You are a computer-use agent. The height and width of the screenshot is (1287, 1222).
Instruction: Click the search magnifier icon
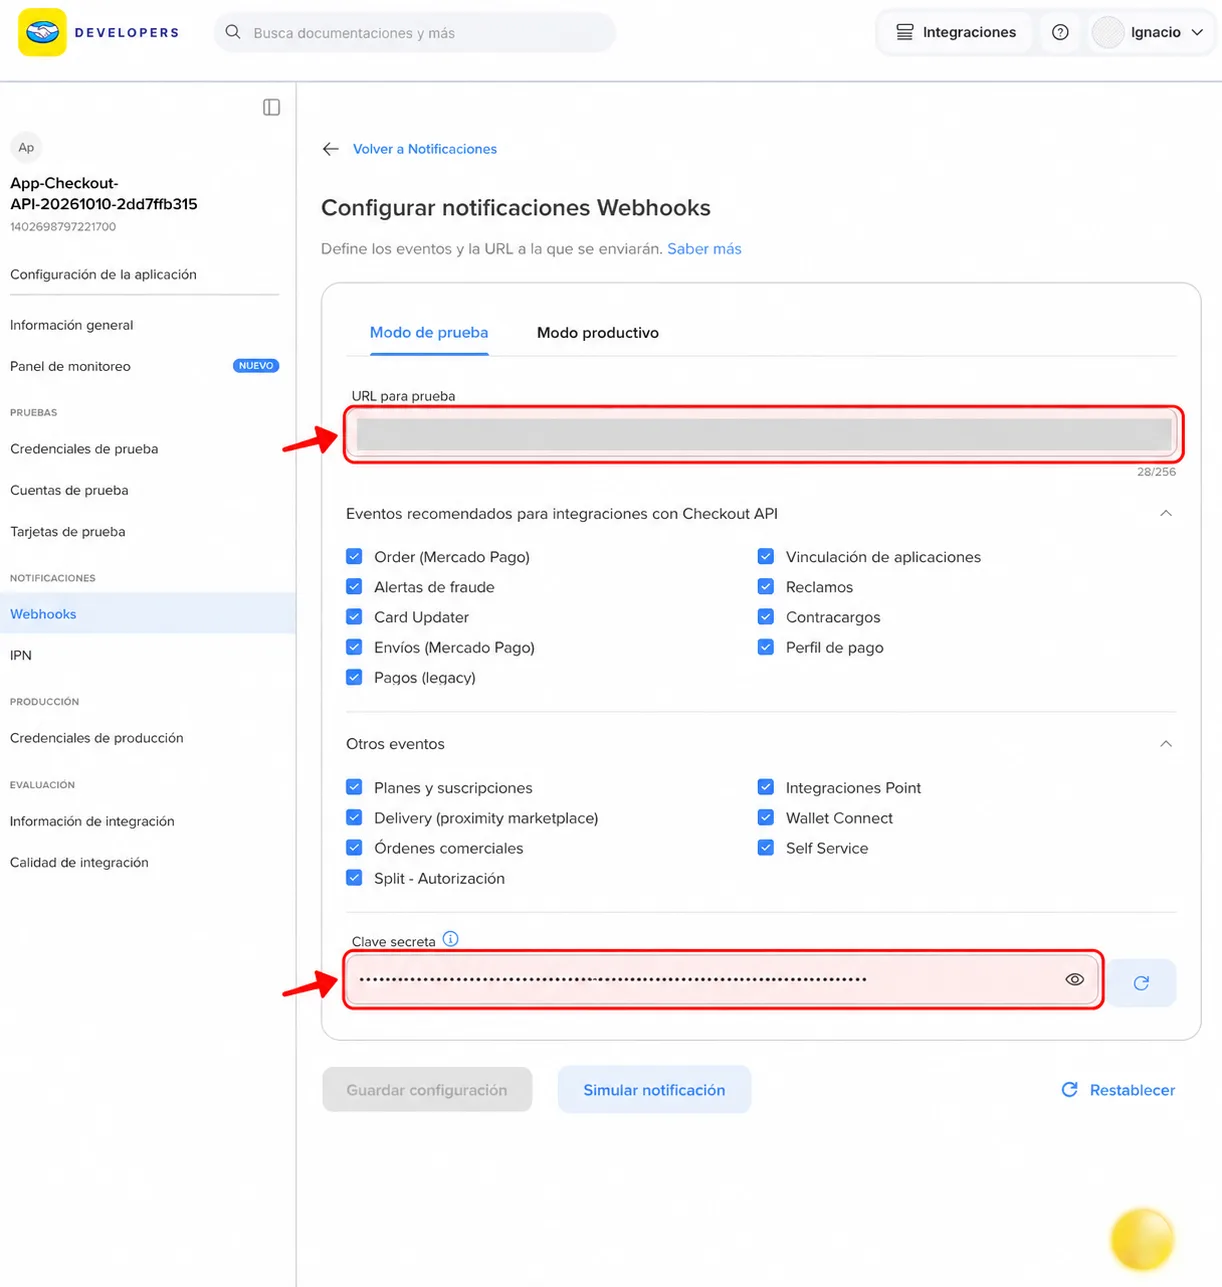(233, 32)
